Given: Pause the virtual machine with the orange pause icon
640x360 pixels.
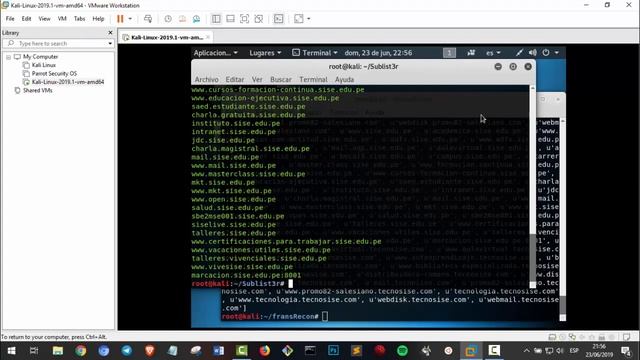Looking at the screenshot, I should tap(120, 19).
